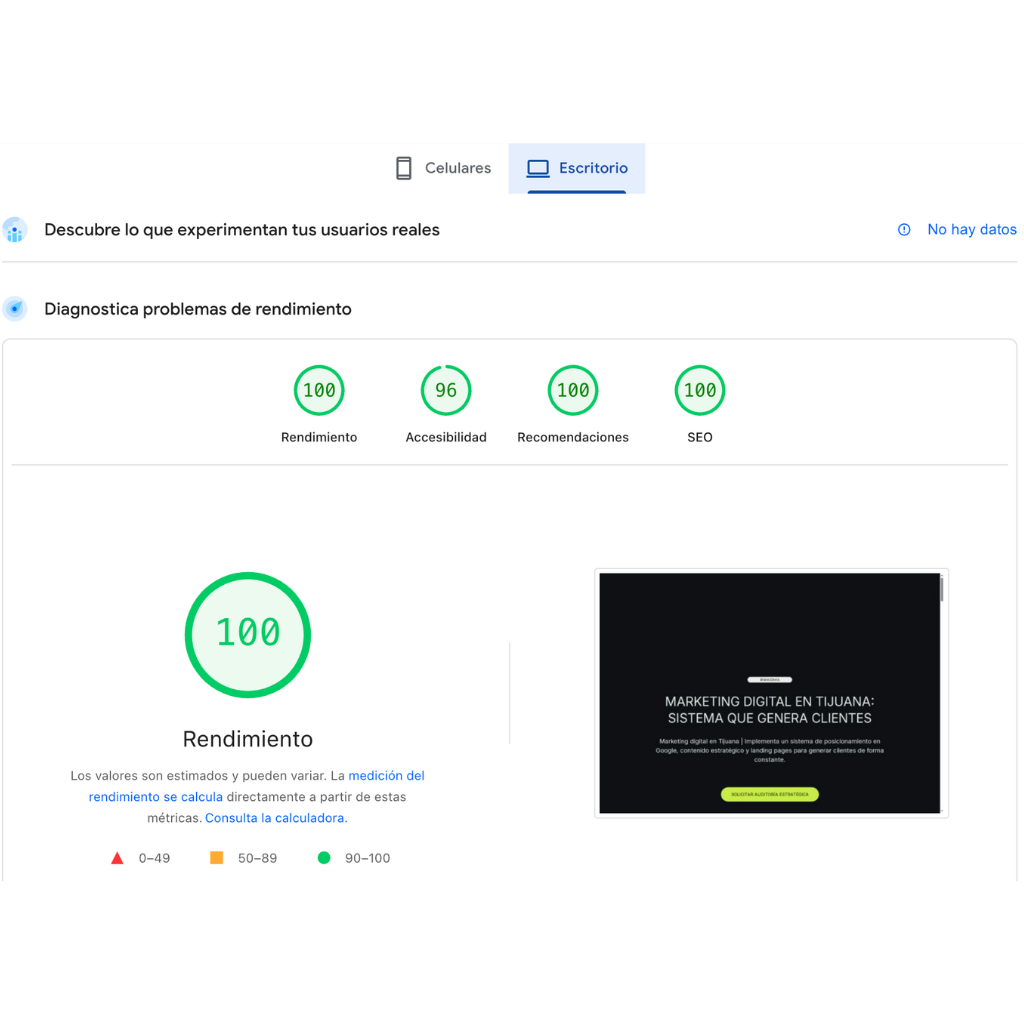Viewport: 1024px width, 1024px height.
Task: Click the performance diagnostics gauge icon
Action: pos(14,309)
